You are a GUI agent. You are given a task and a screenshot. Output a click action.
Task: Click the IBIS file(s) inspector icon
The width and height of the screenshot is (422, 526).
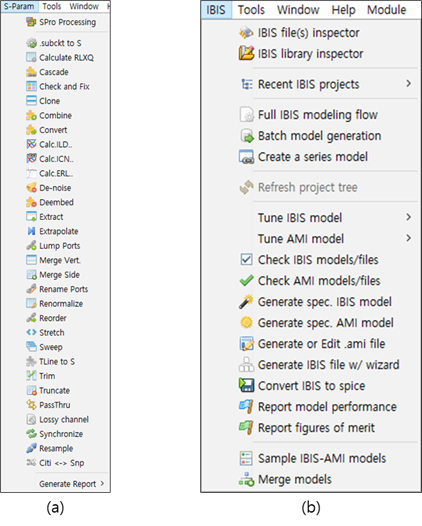[246, 33]
